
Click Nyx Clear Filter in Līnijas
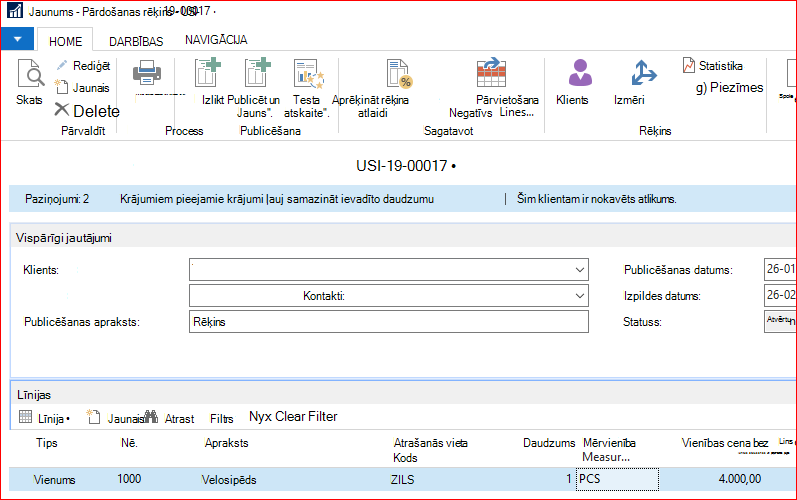[x=293, y=417]
